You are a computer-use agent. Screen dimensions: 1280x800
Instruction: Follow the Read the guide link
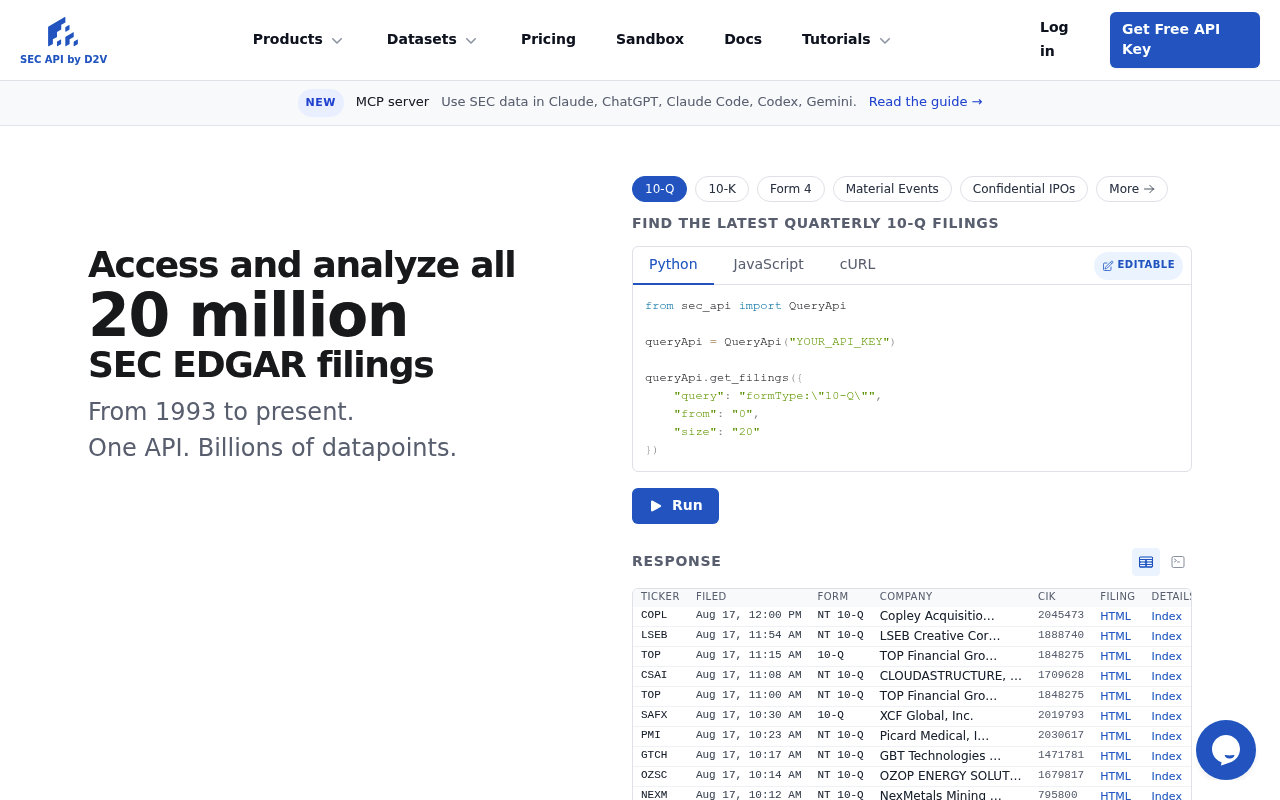tap(926, 102)
